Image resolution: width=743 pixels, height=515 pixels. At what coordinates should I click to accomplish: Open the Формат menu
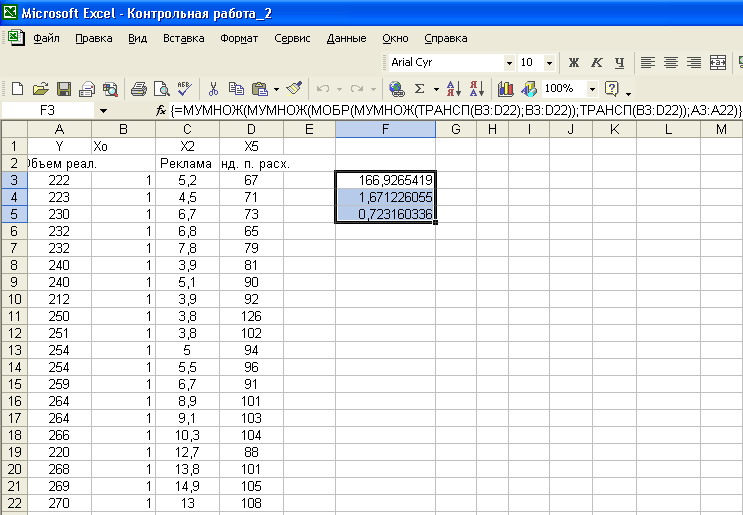239,38
